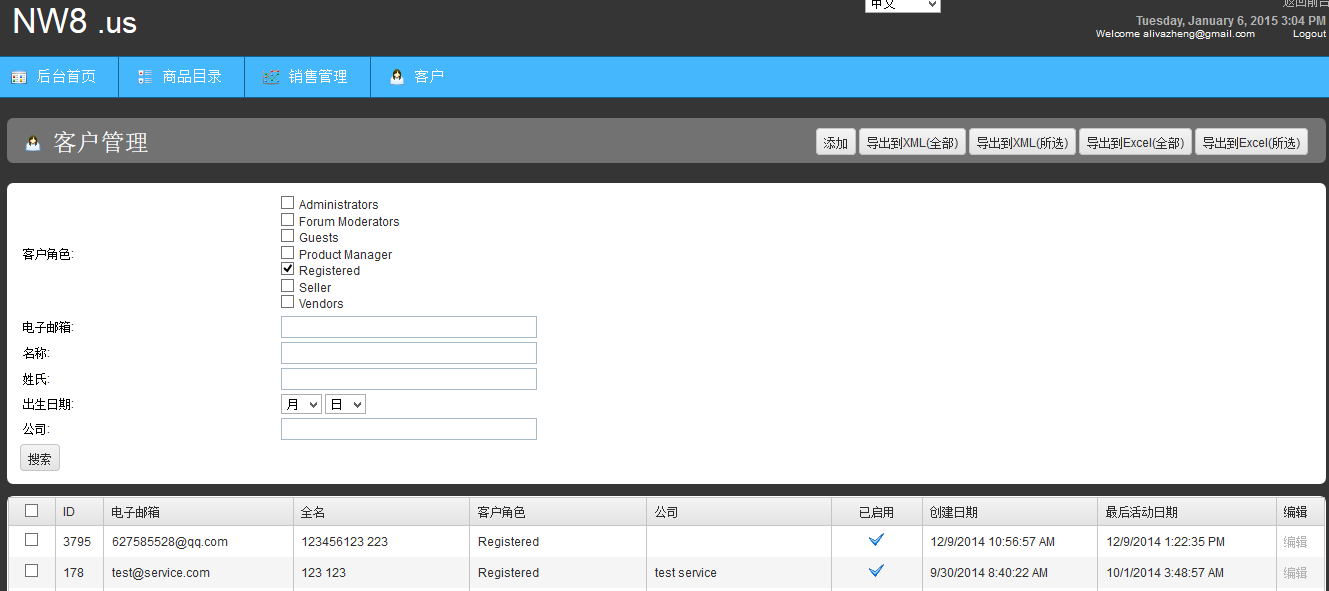
Task: Click the enabled checkmark for test@service.com
Action: click(876, 571)
